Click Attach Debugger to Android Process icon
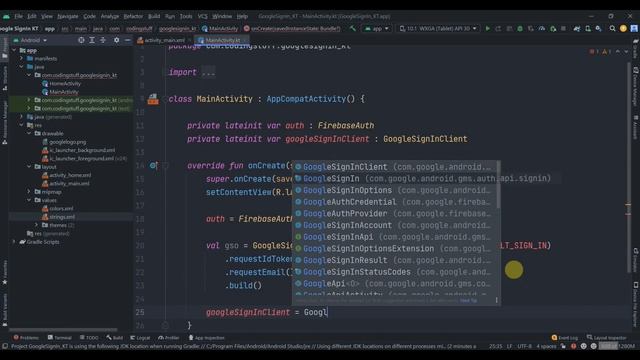 click(x=553, y=29)
